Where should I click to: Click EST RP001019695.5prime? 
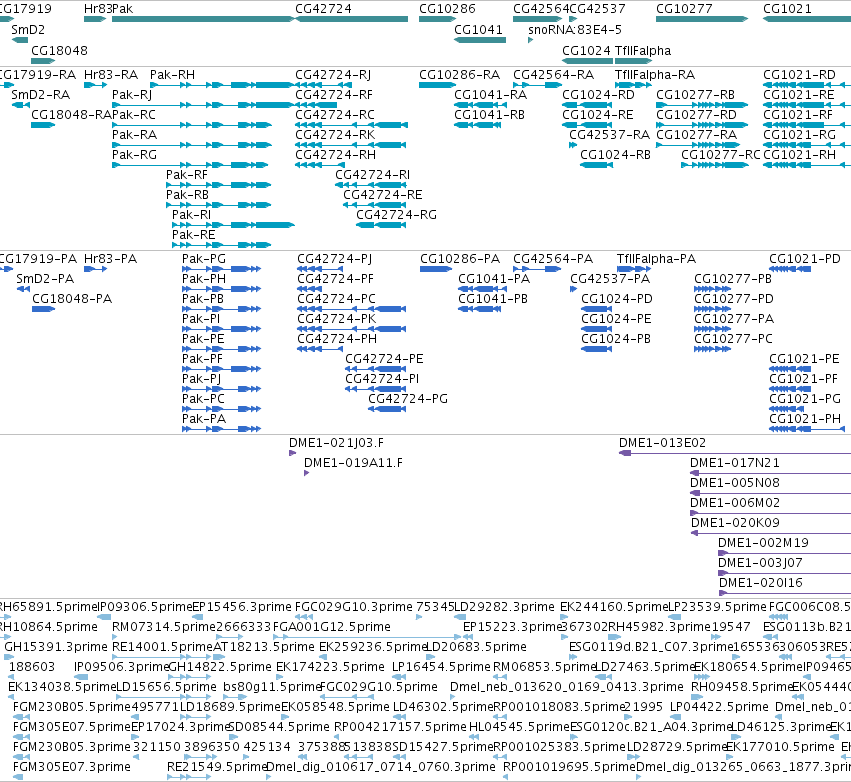click(569, 767)
